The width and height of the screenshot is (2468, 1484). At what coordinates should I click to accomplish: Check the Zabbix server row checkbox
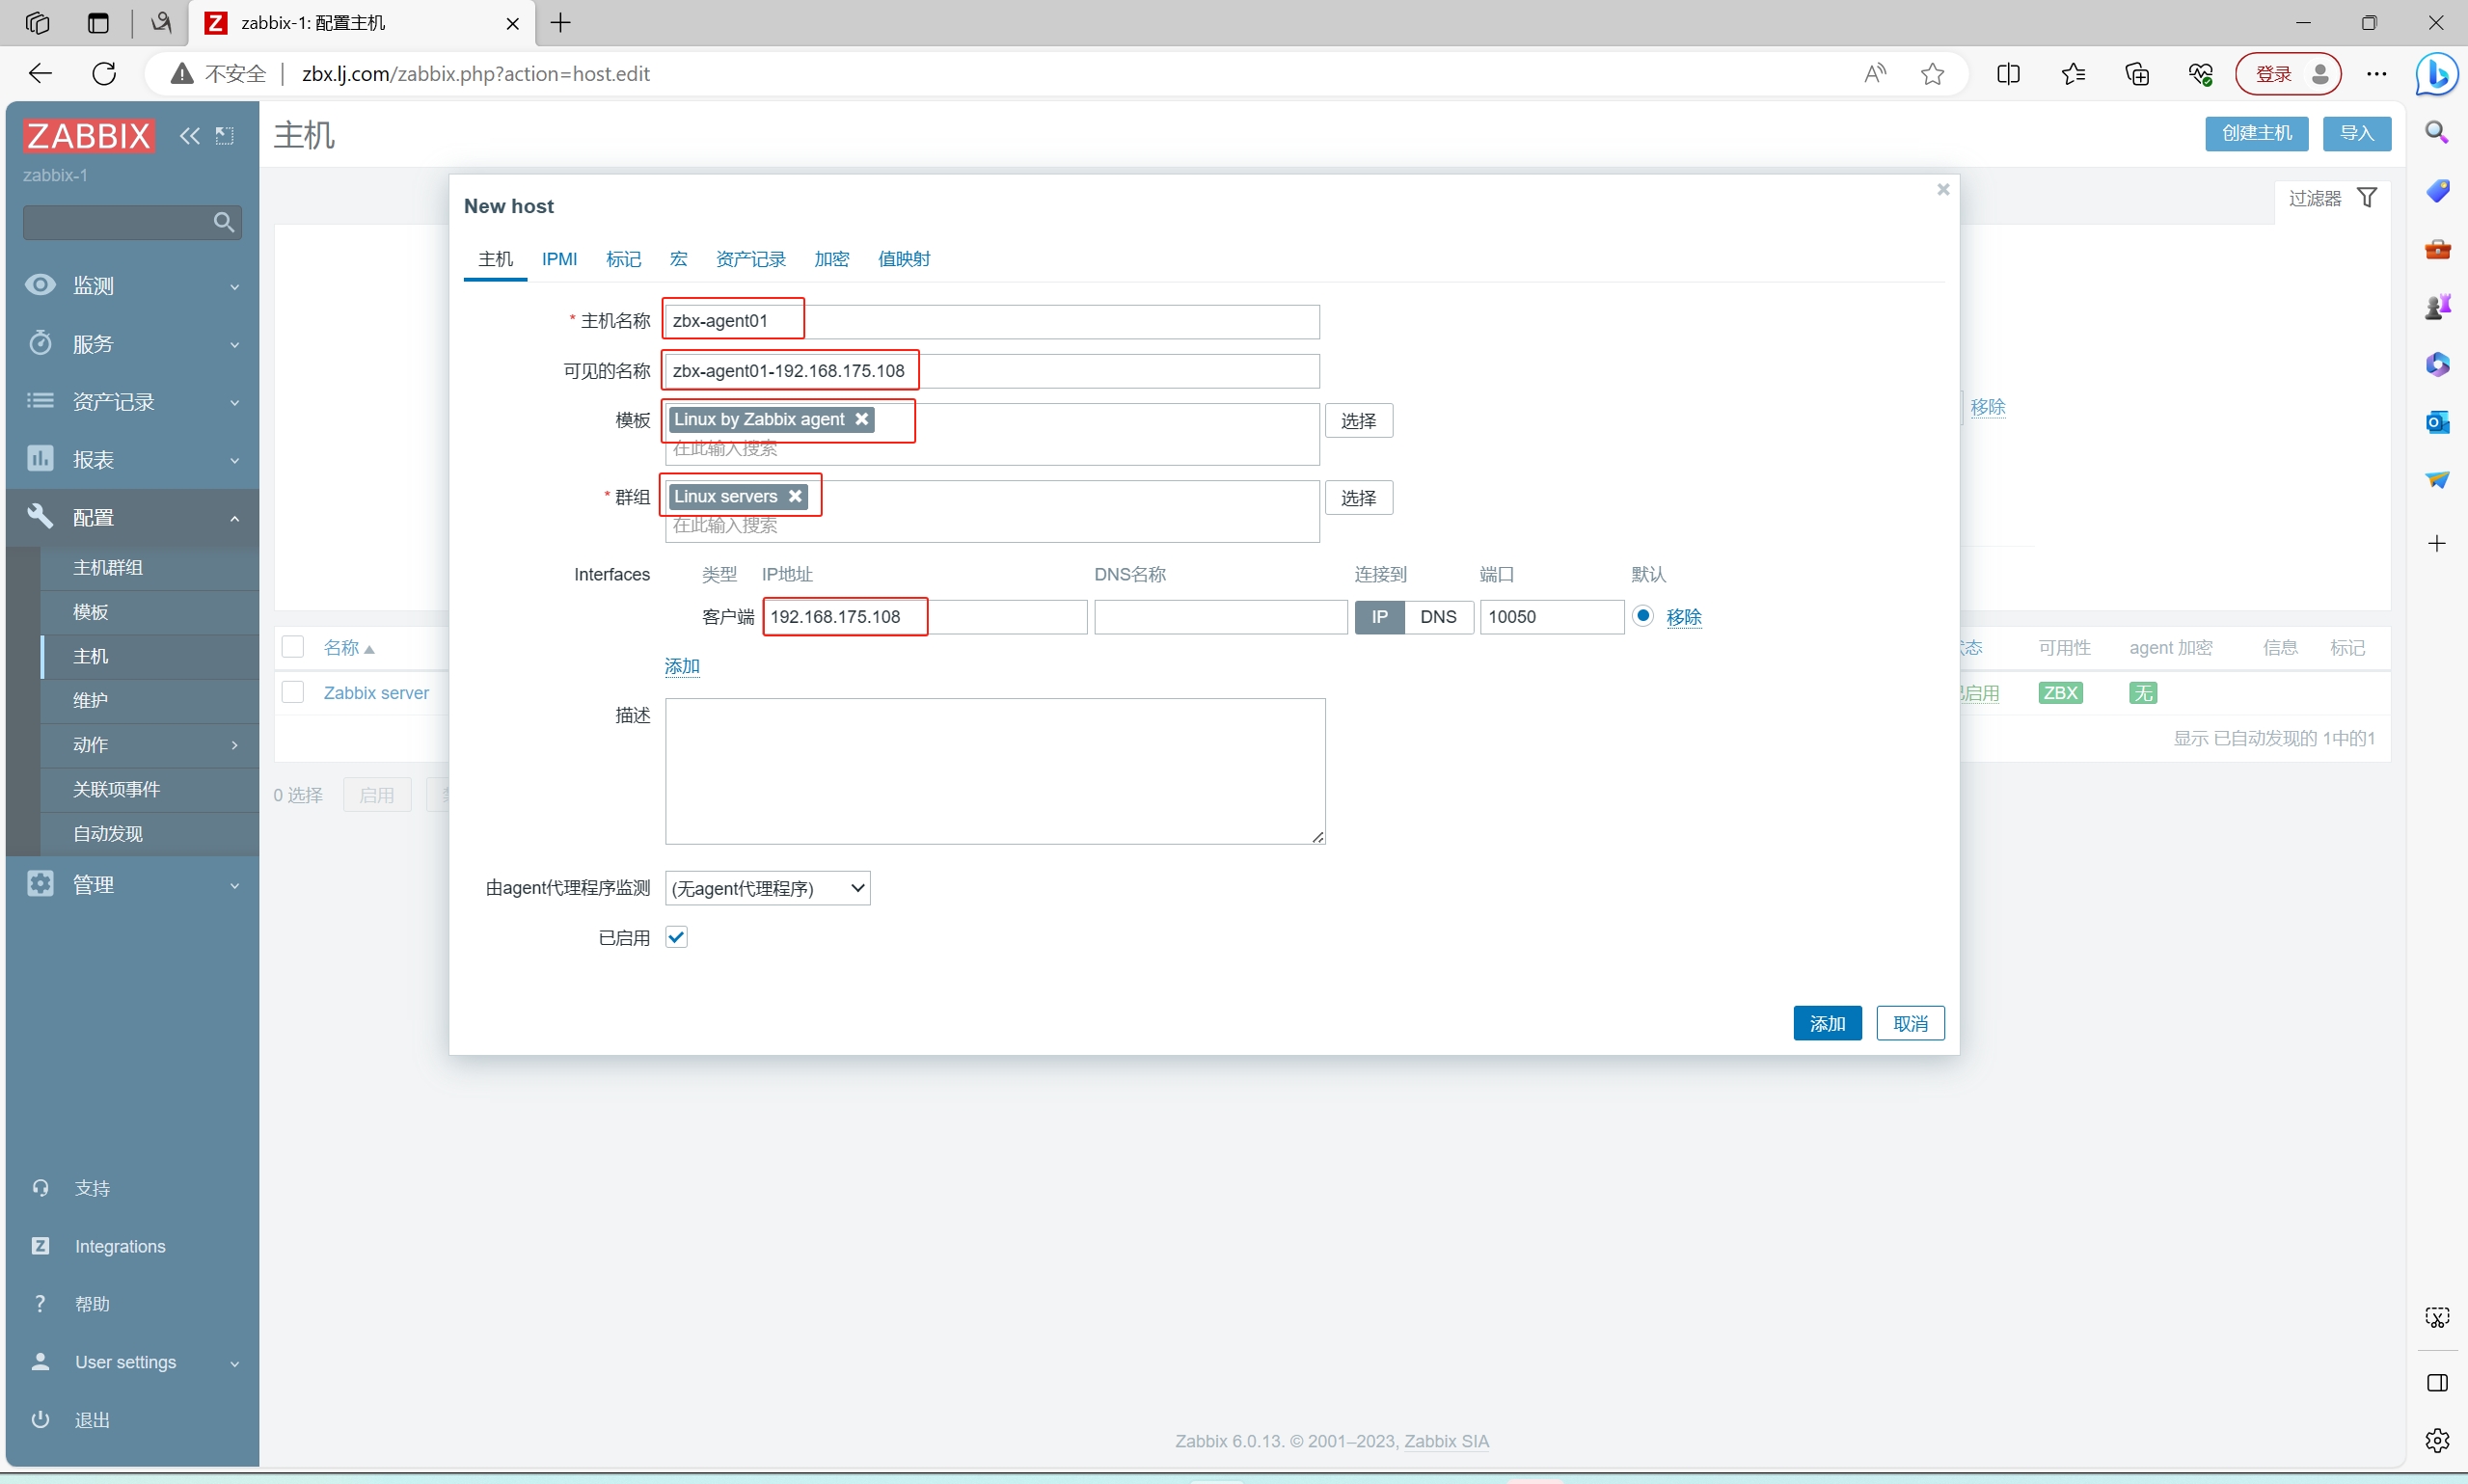tap(293, 692)
